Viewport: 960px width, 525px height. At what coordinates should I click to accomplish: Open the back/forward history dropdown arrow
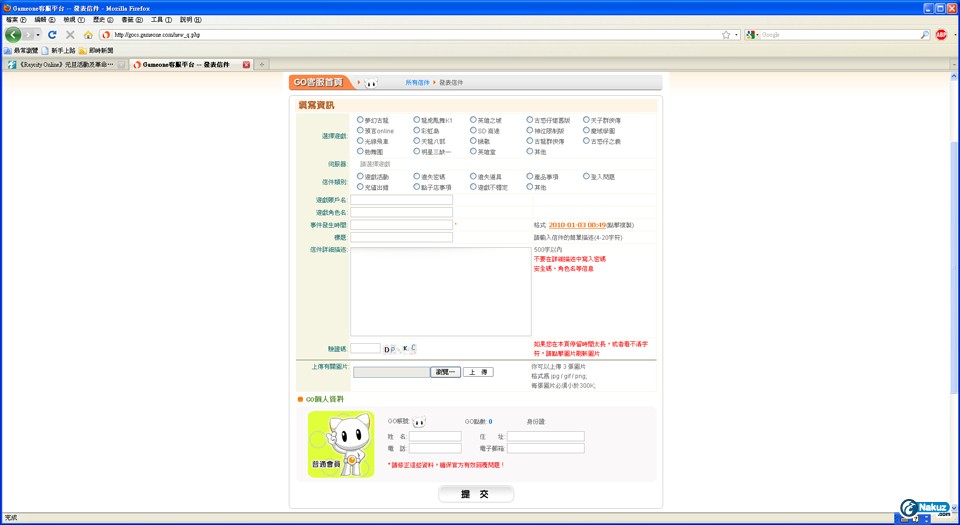38,35
